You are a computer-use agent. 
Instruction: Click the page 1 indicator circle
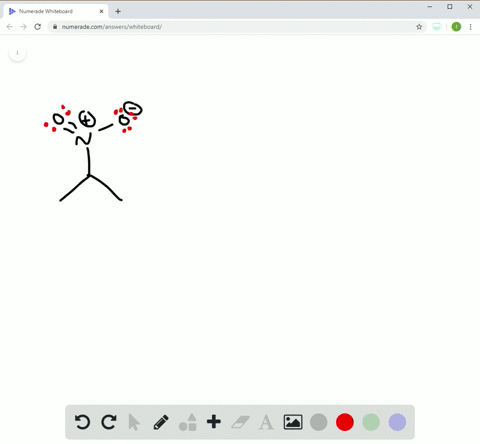pyautogui.click(x=17, y=53)
